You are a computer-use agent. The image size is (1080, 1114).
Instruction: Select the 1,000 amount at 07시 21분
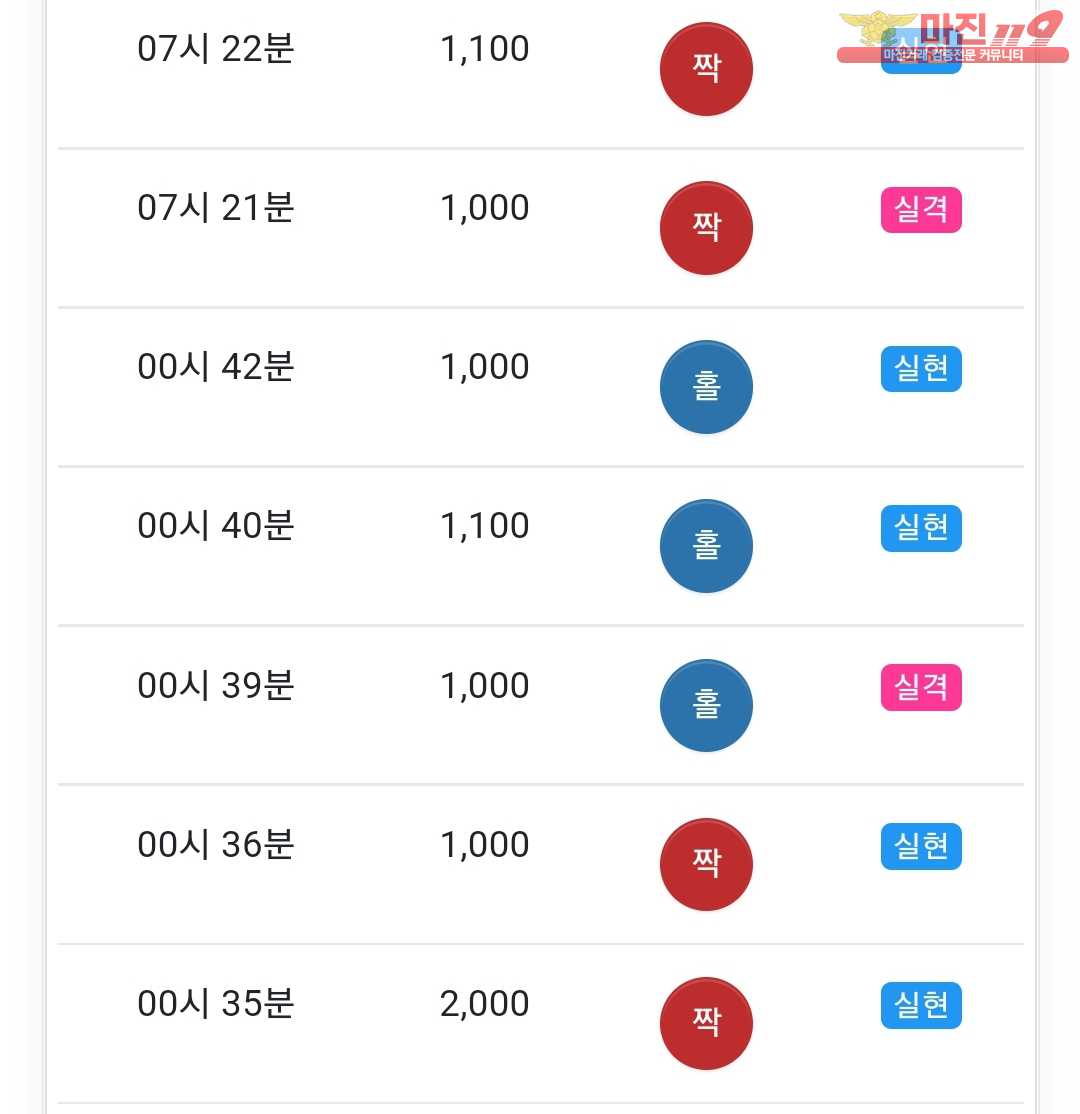(x=485, y=208)
